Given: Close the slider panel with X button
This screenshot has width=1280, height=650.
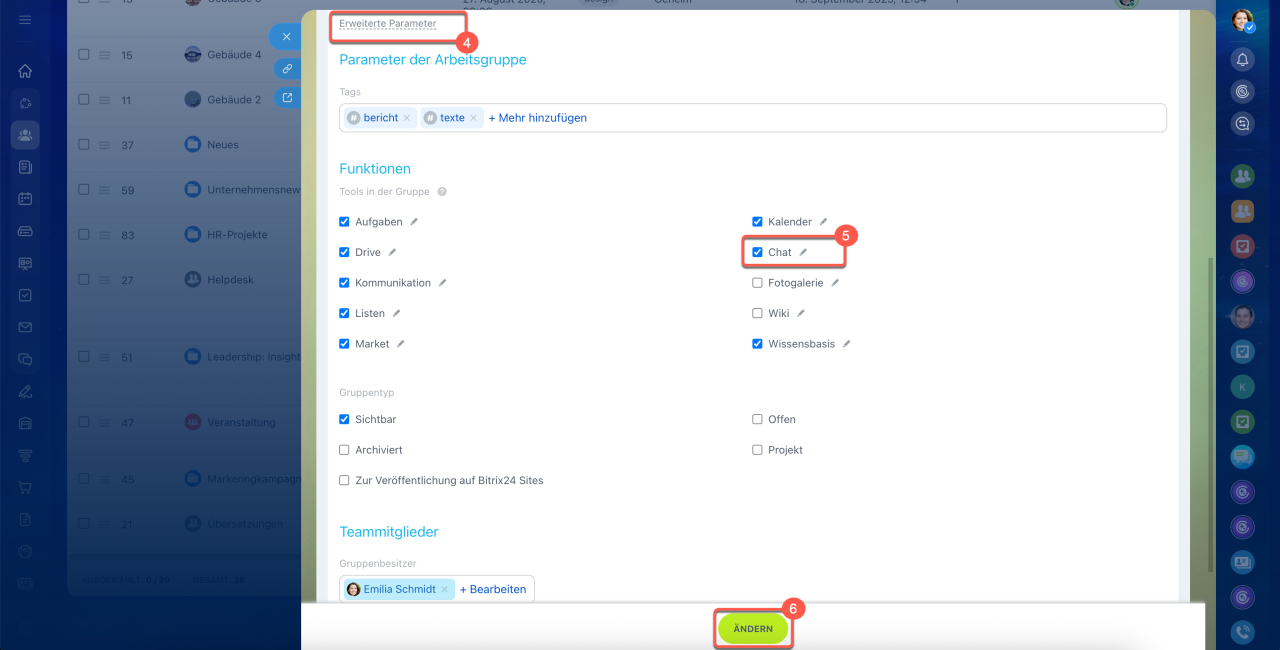Looking at the screenshot, I should click(x=286, y=37).
